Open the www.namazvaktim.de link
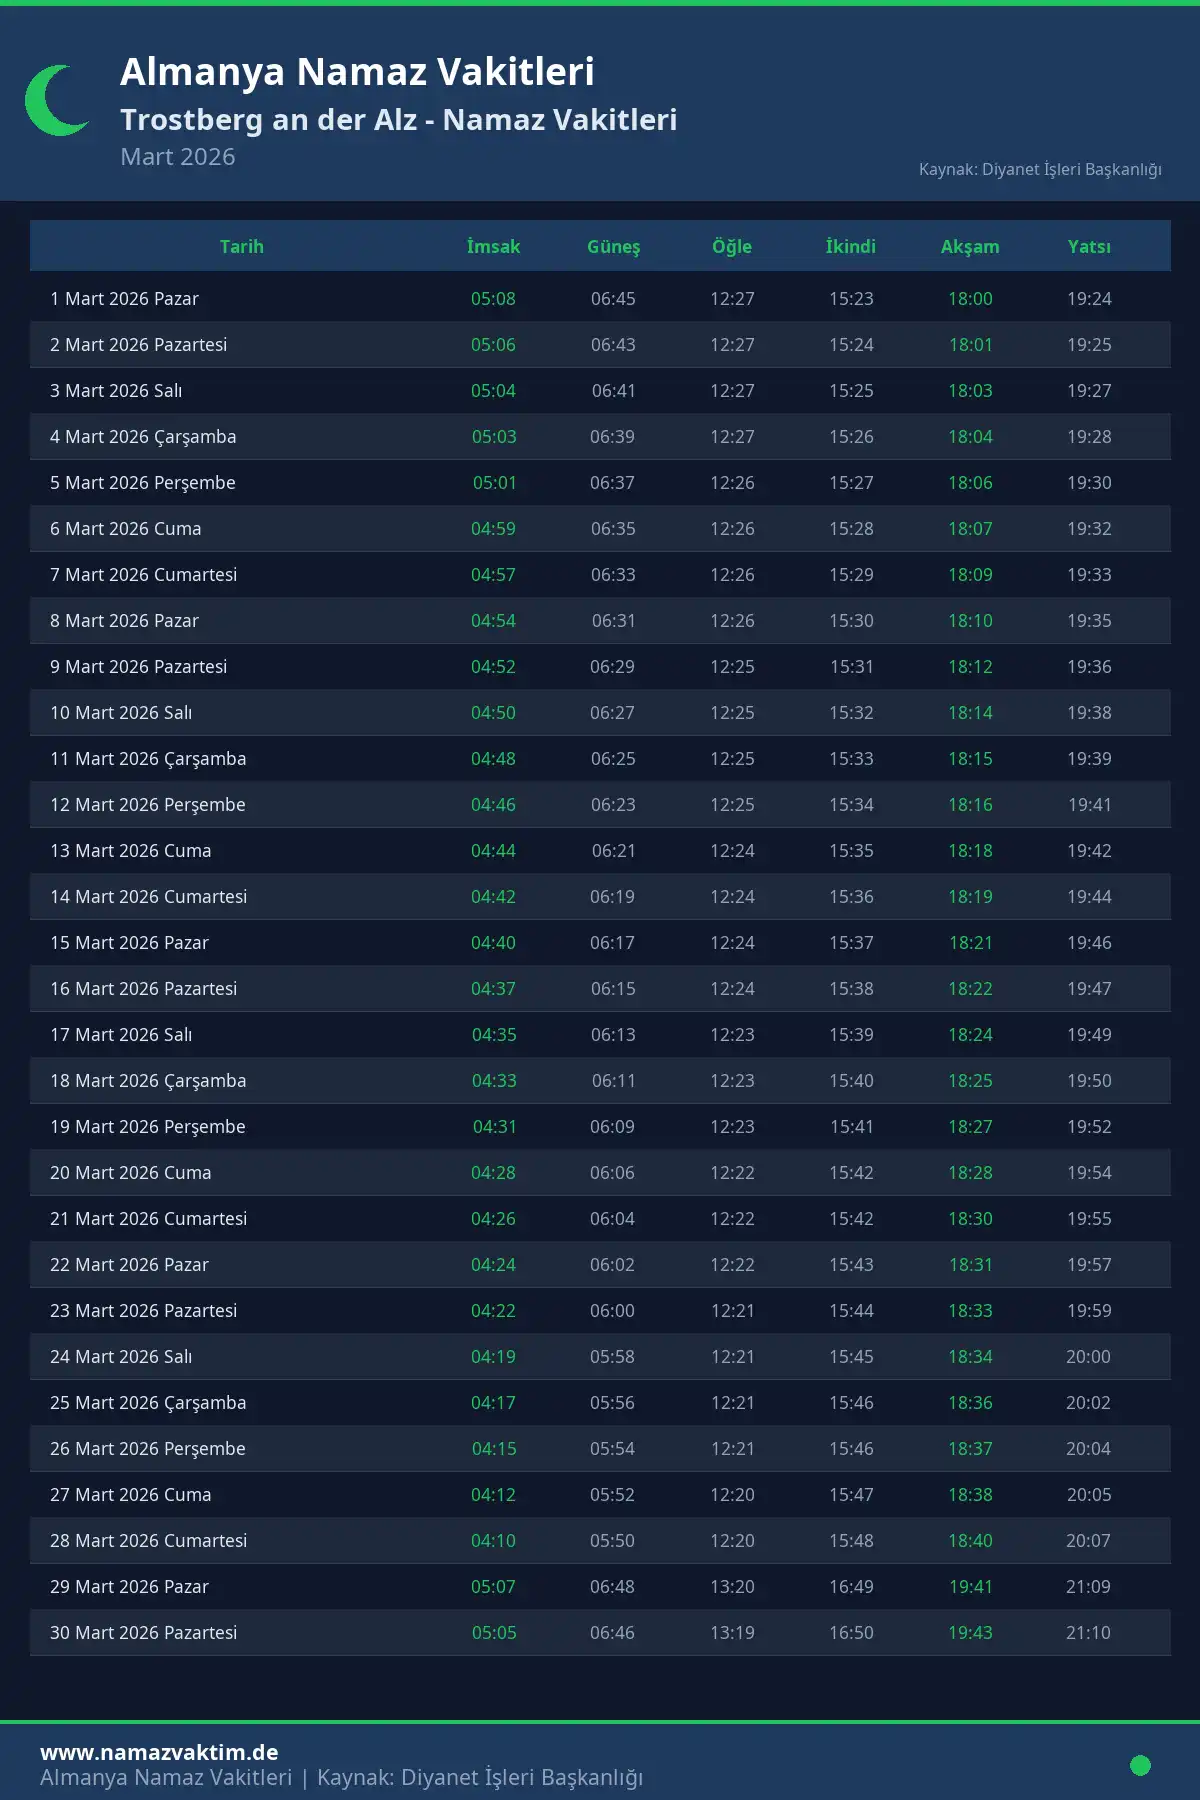 click(159, 1752)
